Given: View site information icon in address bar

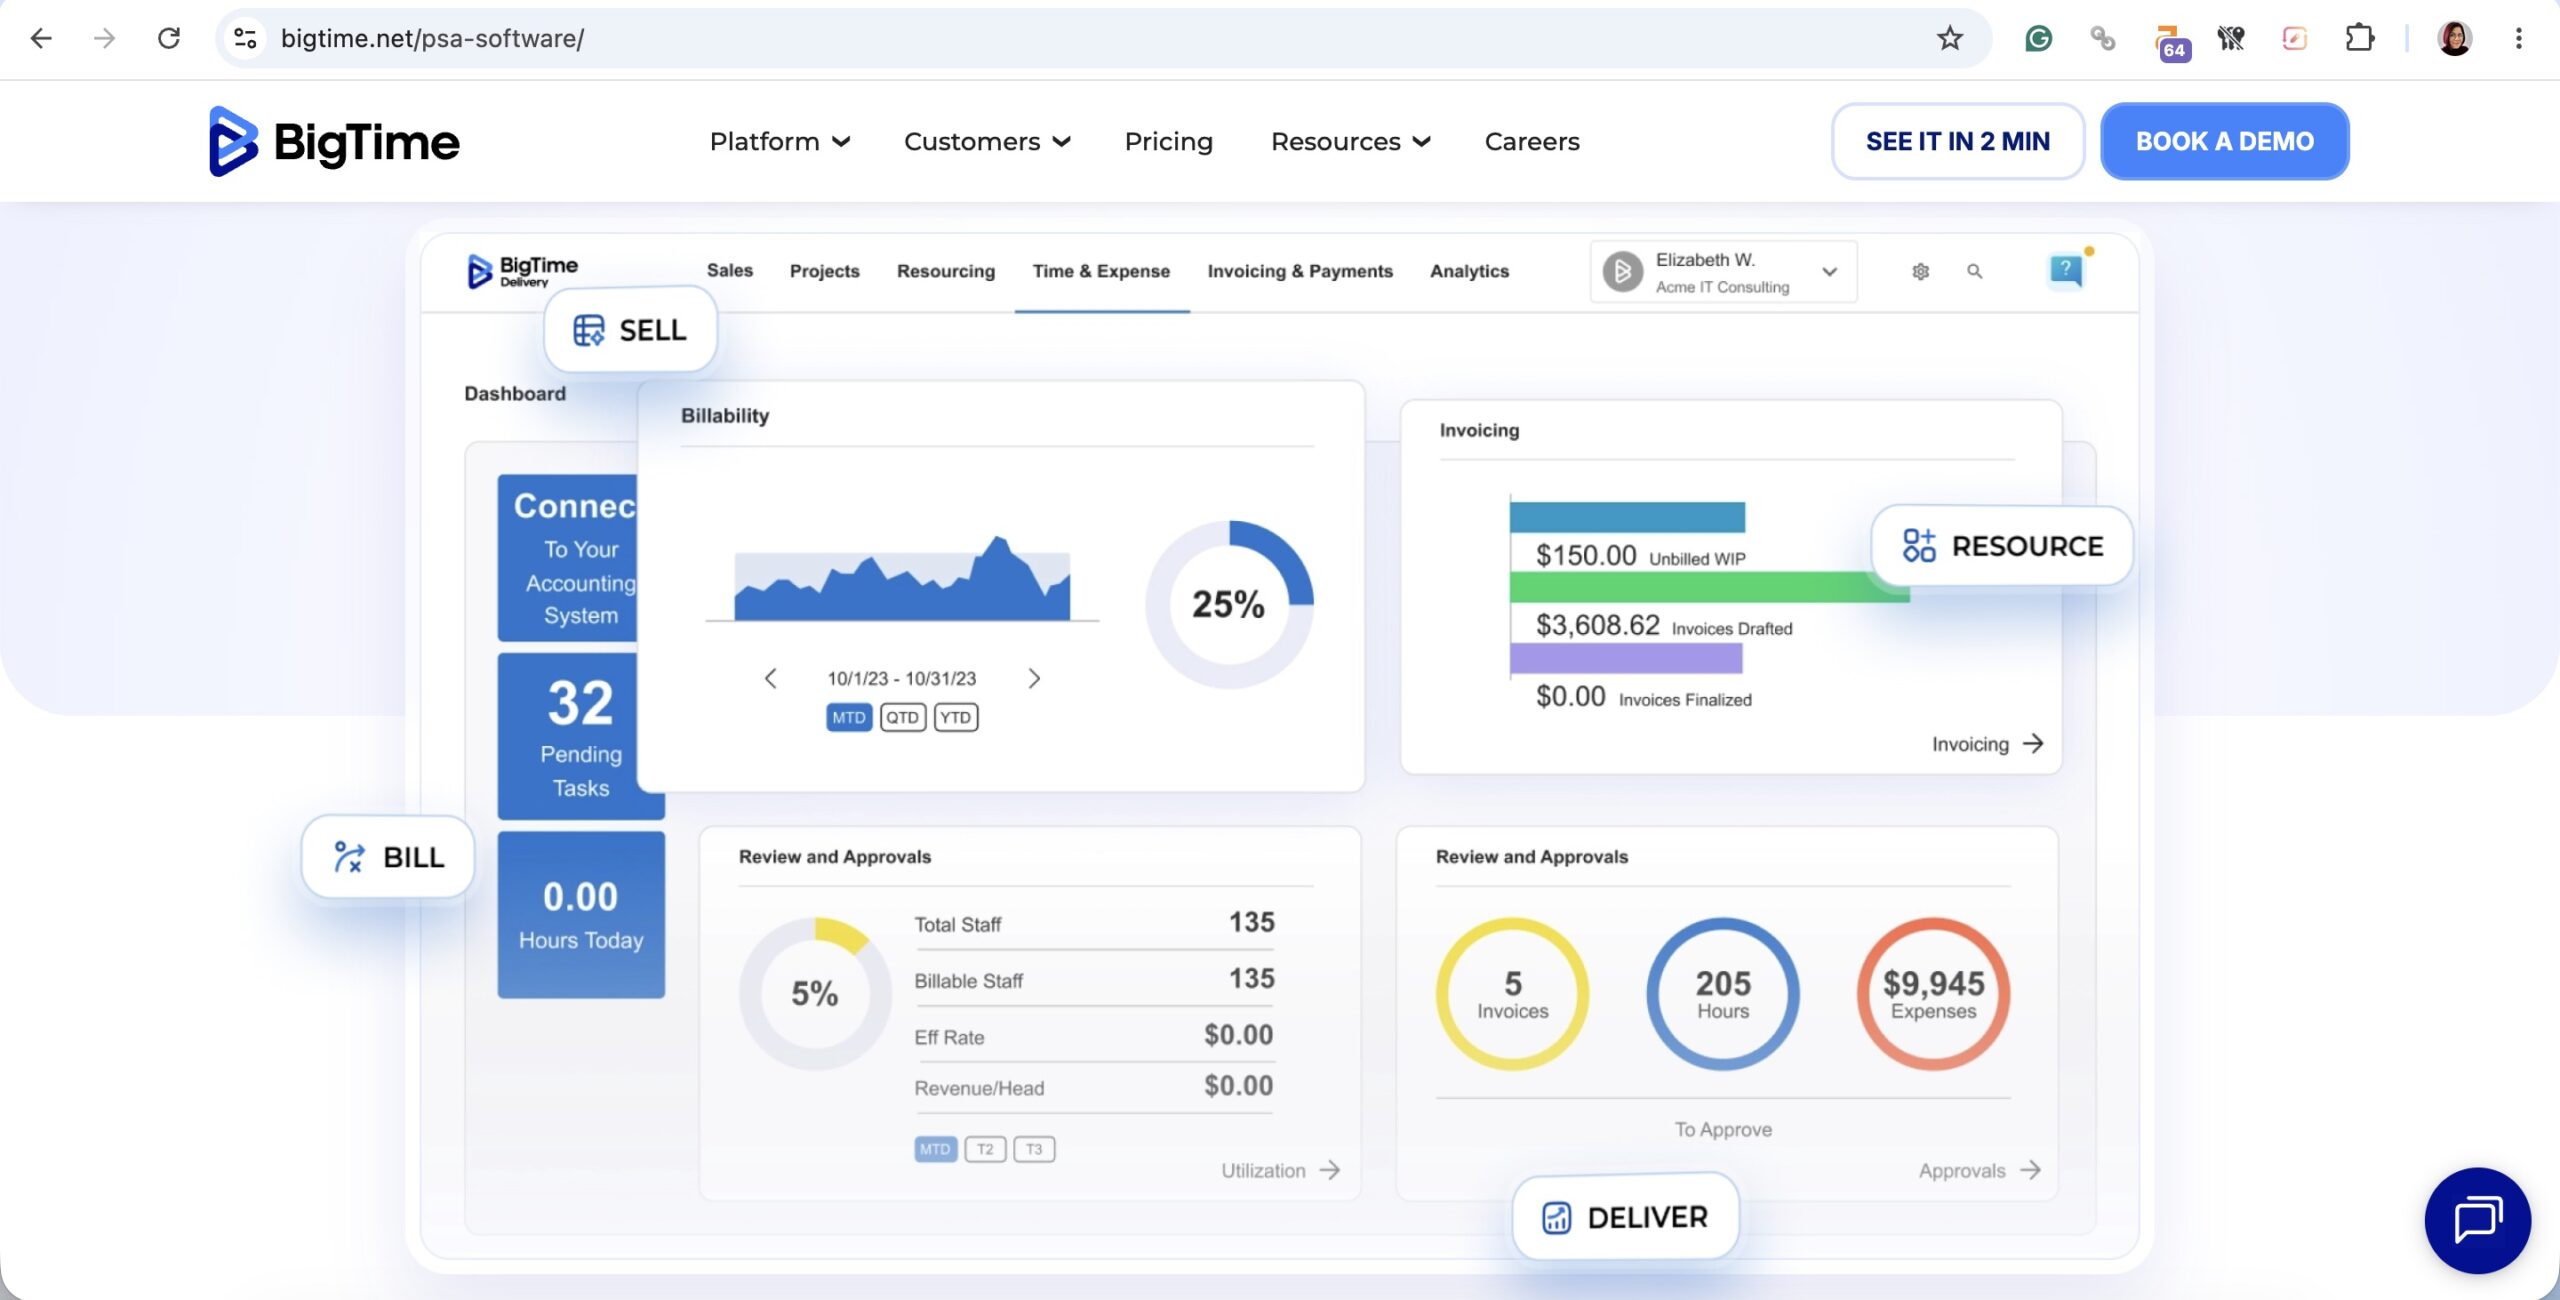Looking at the screenshot, I should 245,38.
